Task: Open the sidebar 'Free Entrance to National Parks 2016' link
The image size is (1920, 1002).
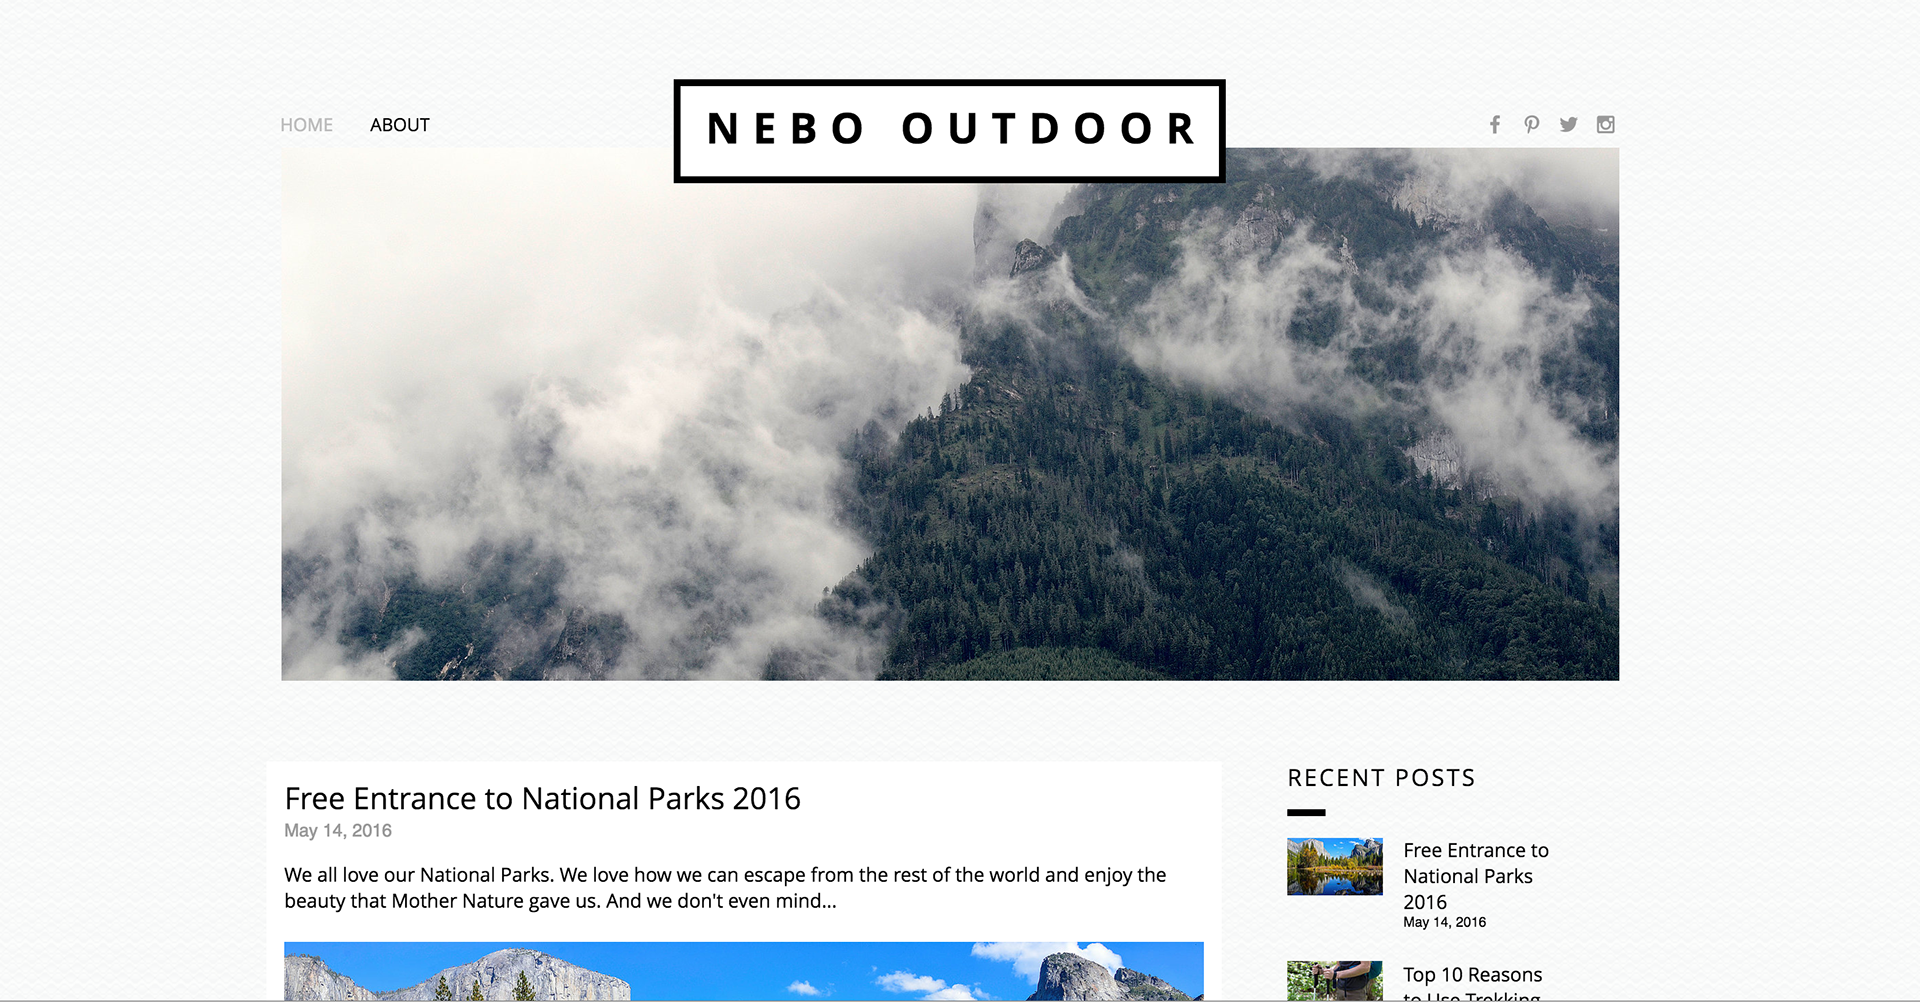Action: click(x=1476, y=876)
